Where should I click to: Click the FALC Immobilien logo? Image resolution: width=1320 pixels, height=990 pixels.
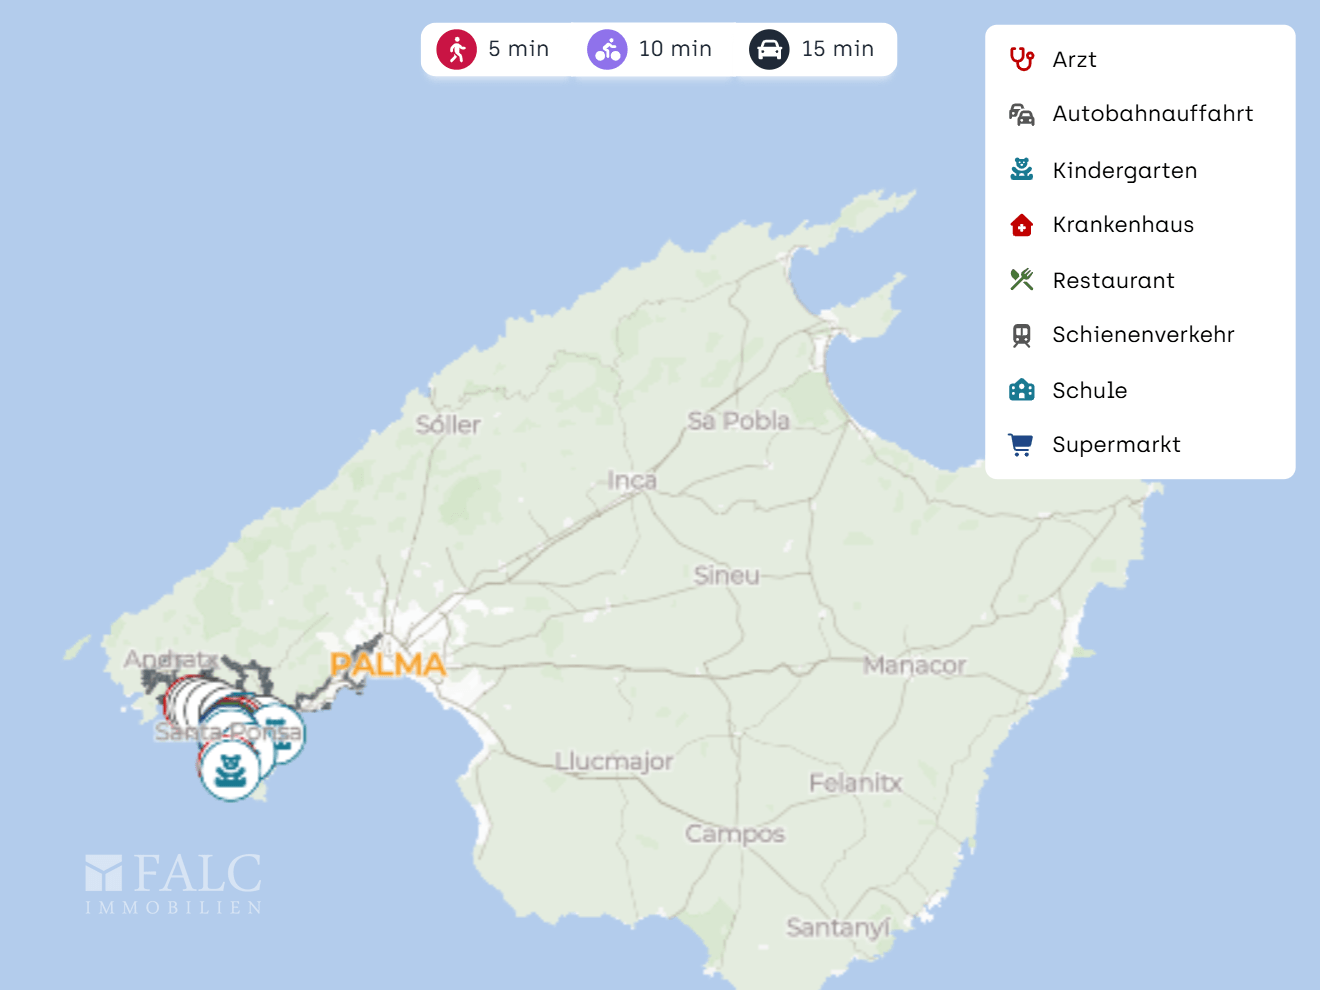174,884
